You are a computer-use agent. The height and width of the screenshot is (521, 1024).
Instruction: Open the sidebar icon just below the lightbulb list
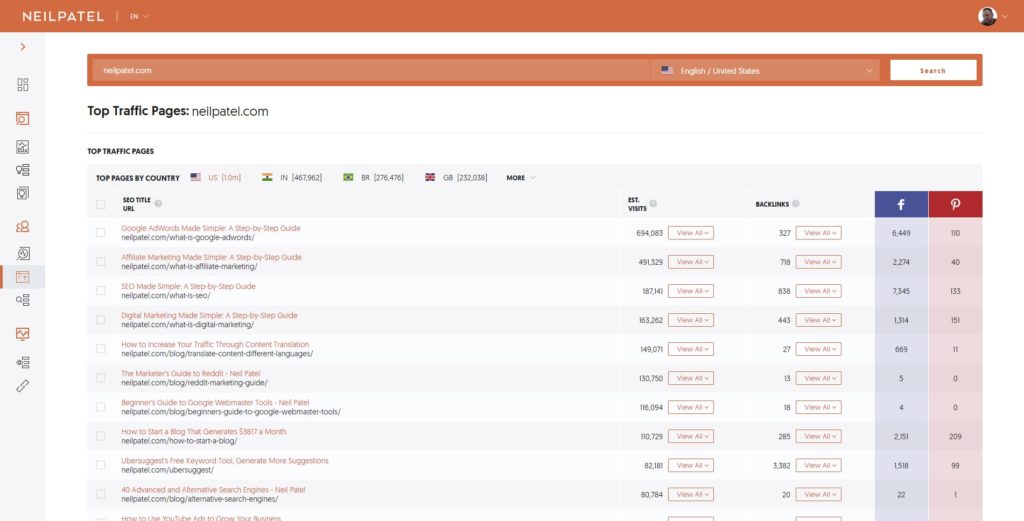[23, 193]
